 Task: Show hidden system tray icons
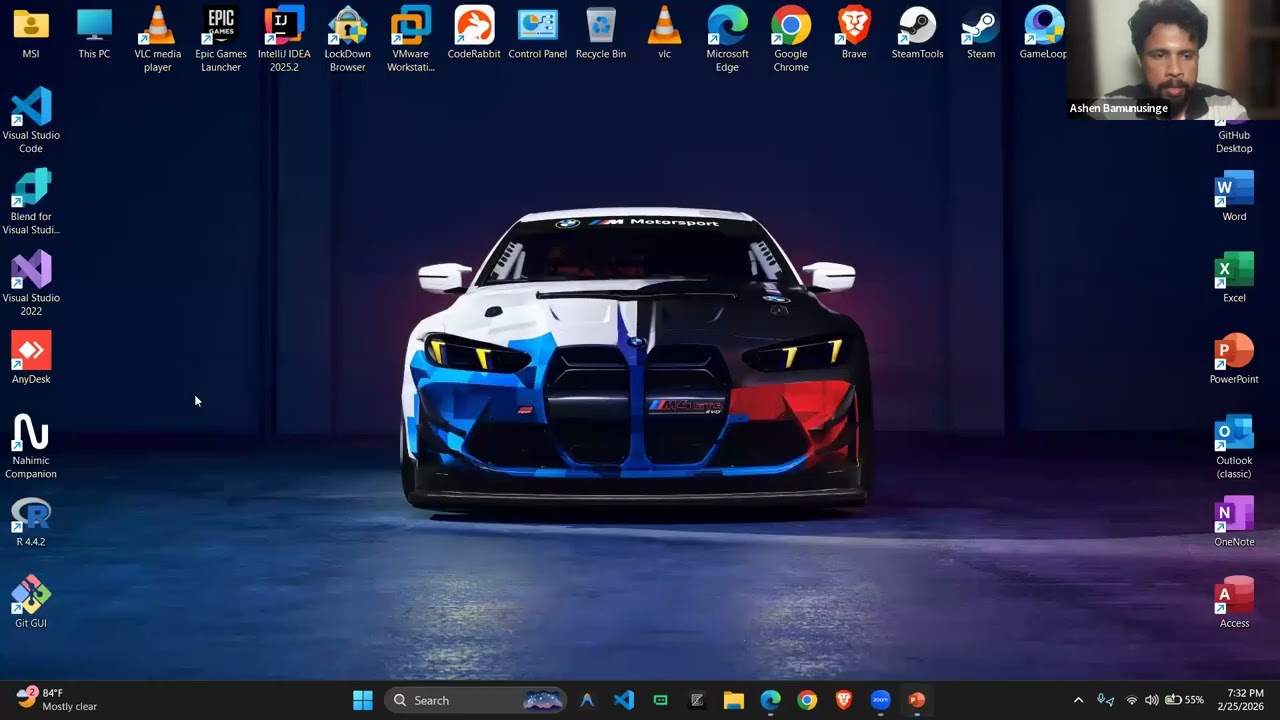pos(1078,700)
